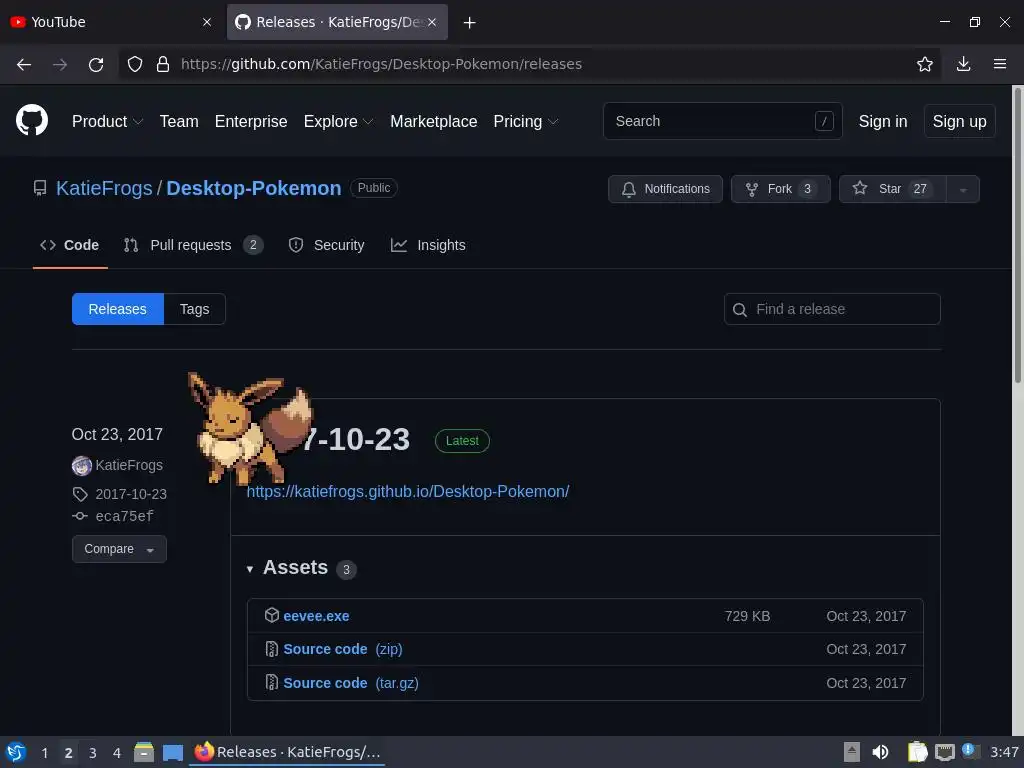
Task: Download Source code (zip)
Action: pos(343,649)
